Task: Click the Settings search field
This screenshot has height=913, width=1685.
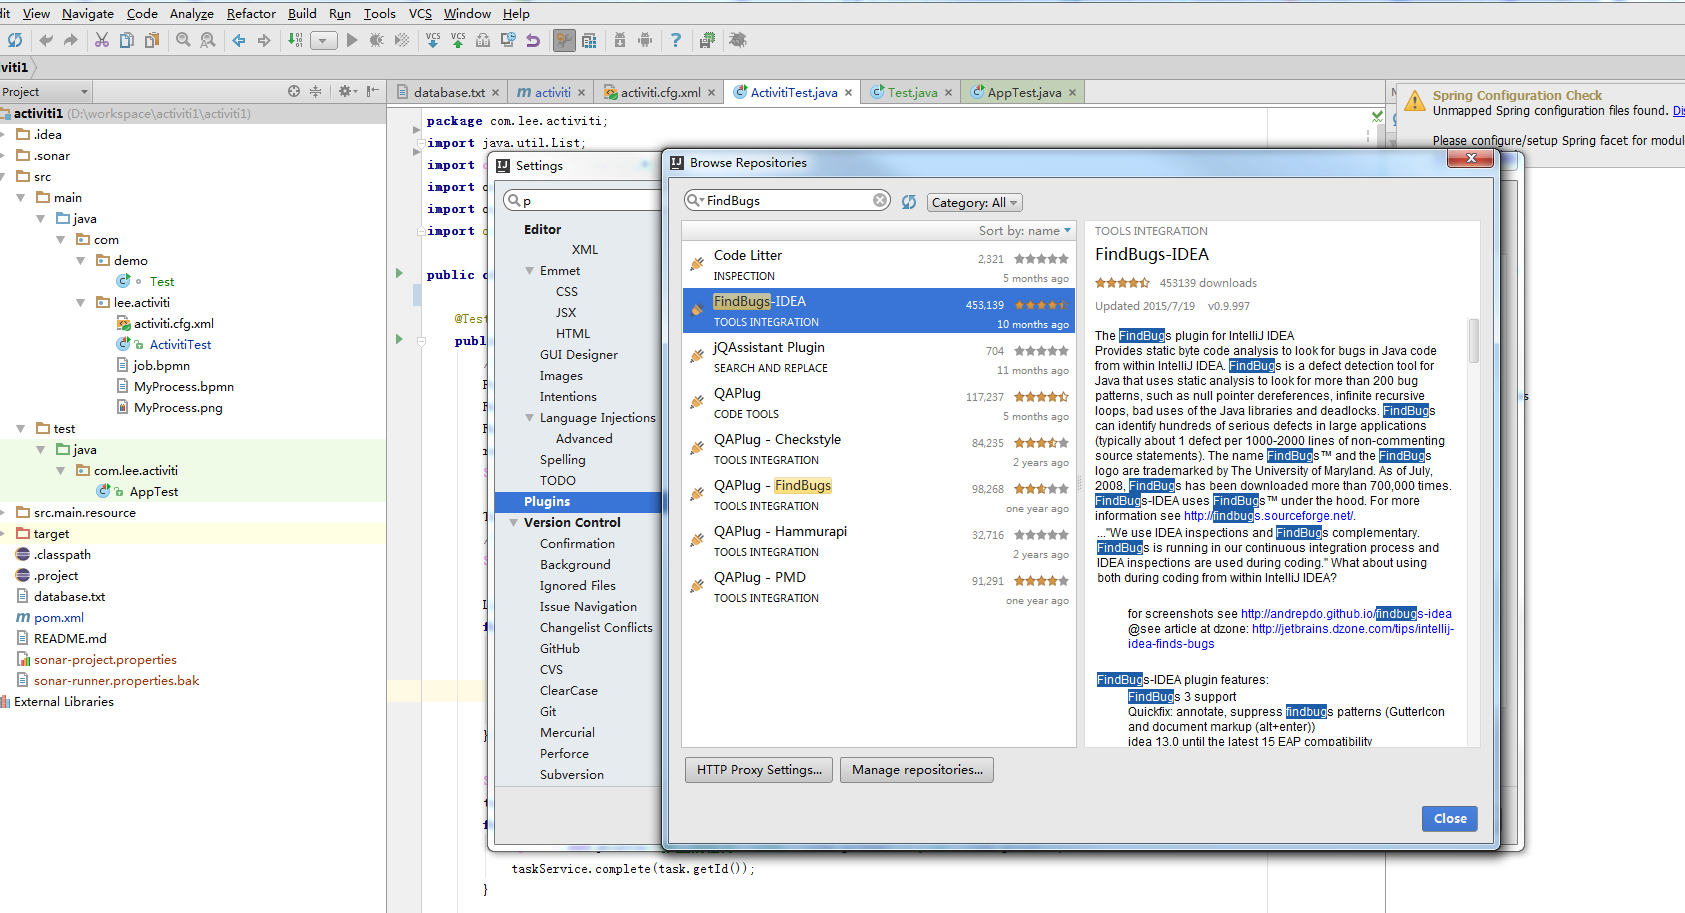Action: (x=583, y=200)
